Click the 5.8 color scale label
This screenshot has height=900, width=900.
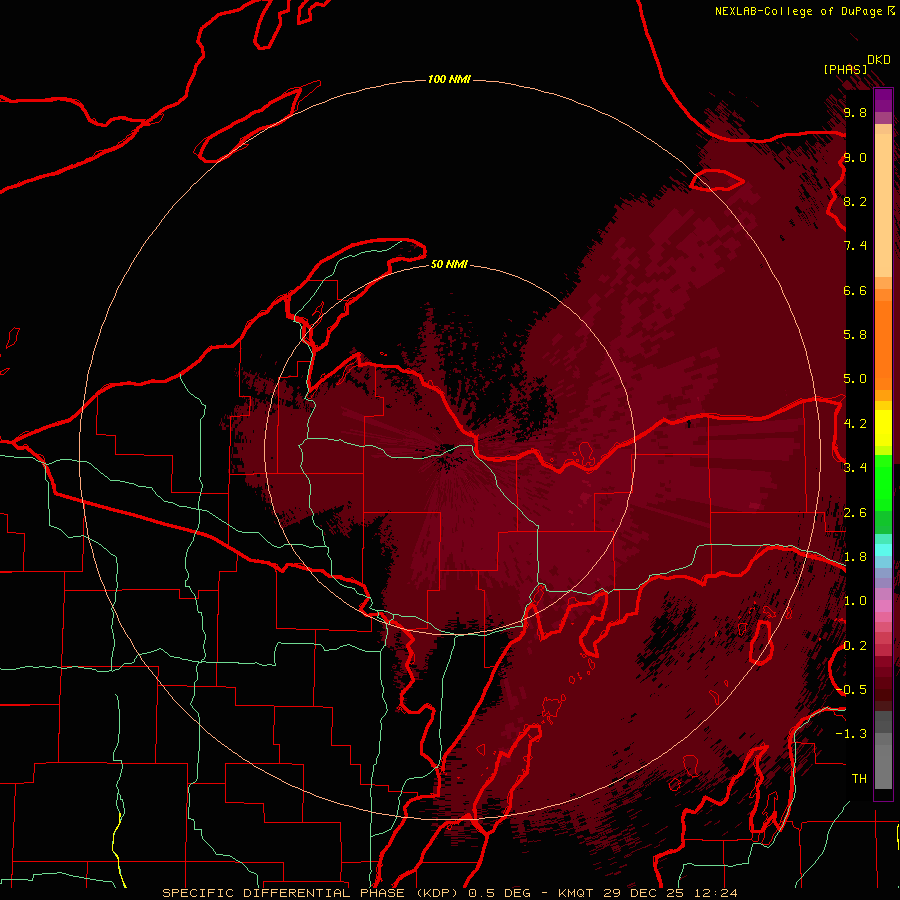pos(855,335)
